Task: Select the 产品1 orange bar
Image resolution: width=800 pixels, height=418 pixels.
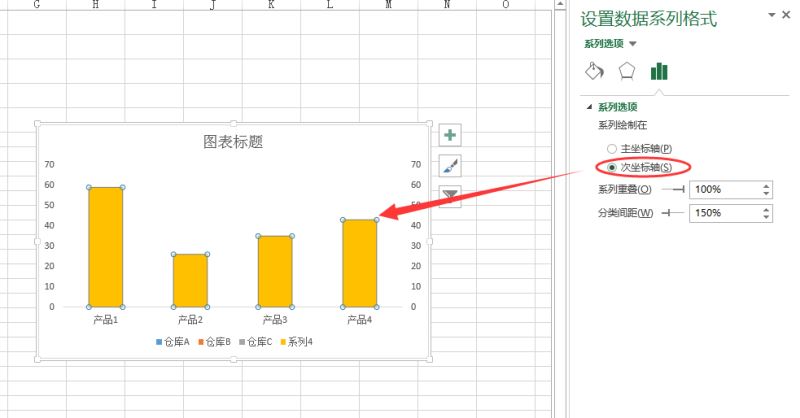Action: point(106,247)
